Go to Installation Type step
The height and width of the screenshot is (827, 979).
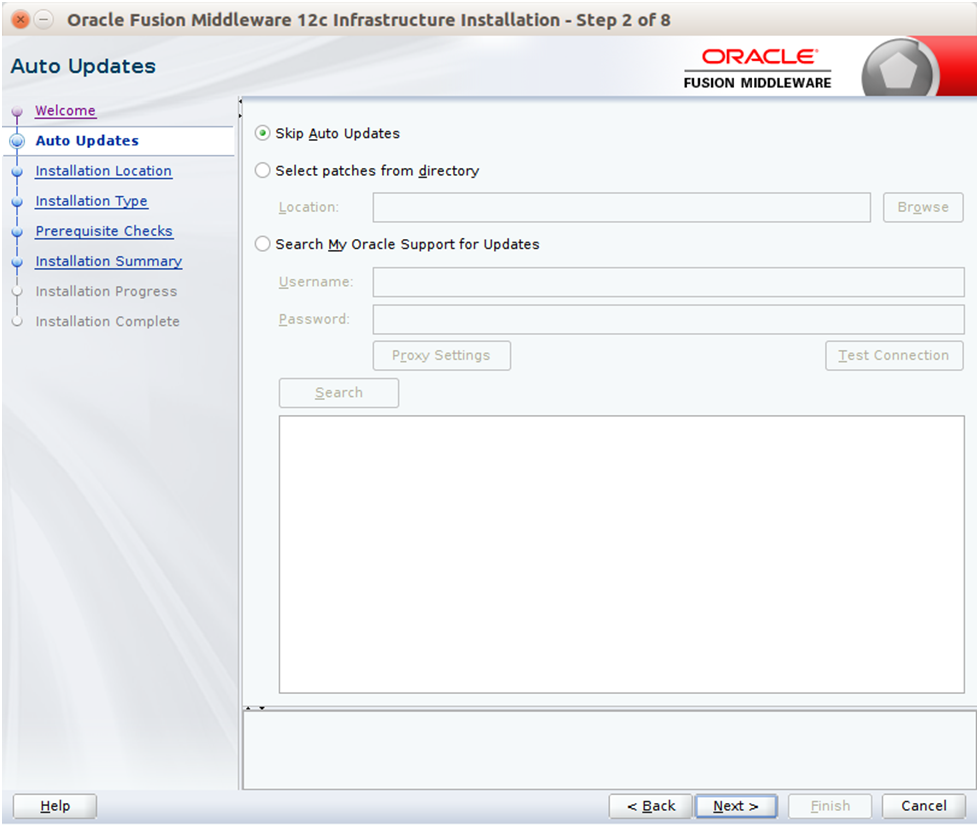pos(92,201)
